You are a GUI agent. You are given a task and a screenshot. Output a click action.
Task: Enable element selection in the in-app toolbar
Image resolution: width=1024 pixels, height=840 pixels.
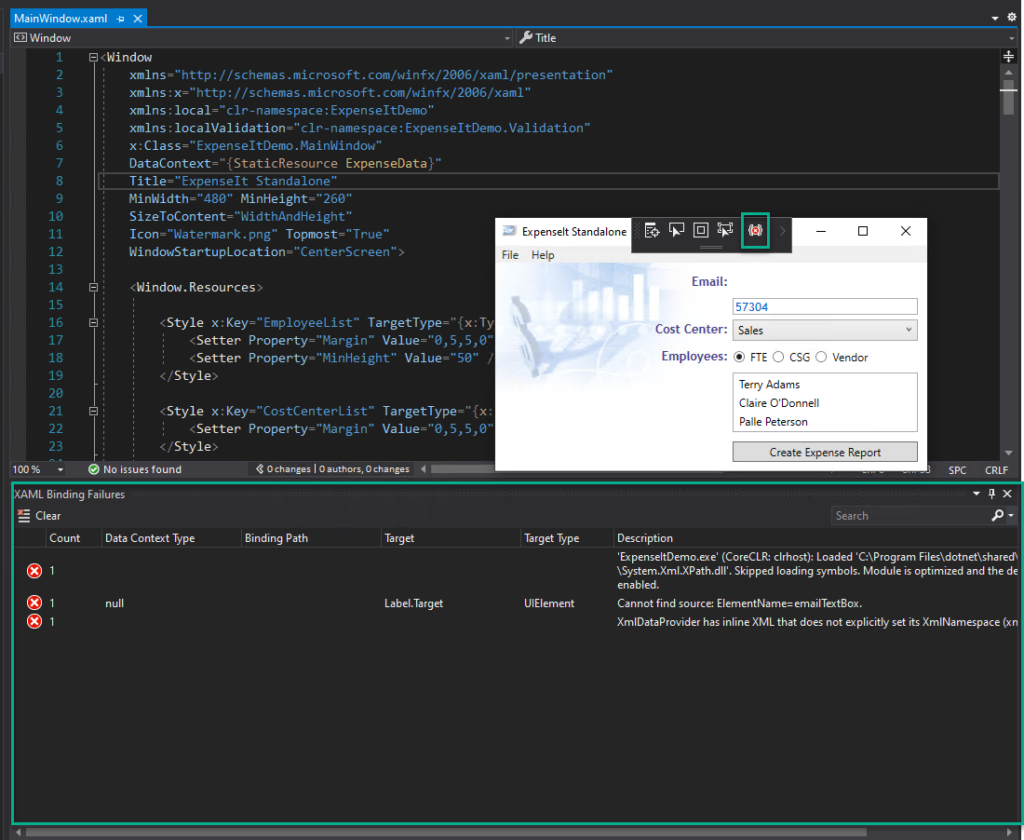coord(677,230)
